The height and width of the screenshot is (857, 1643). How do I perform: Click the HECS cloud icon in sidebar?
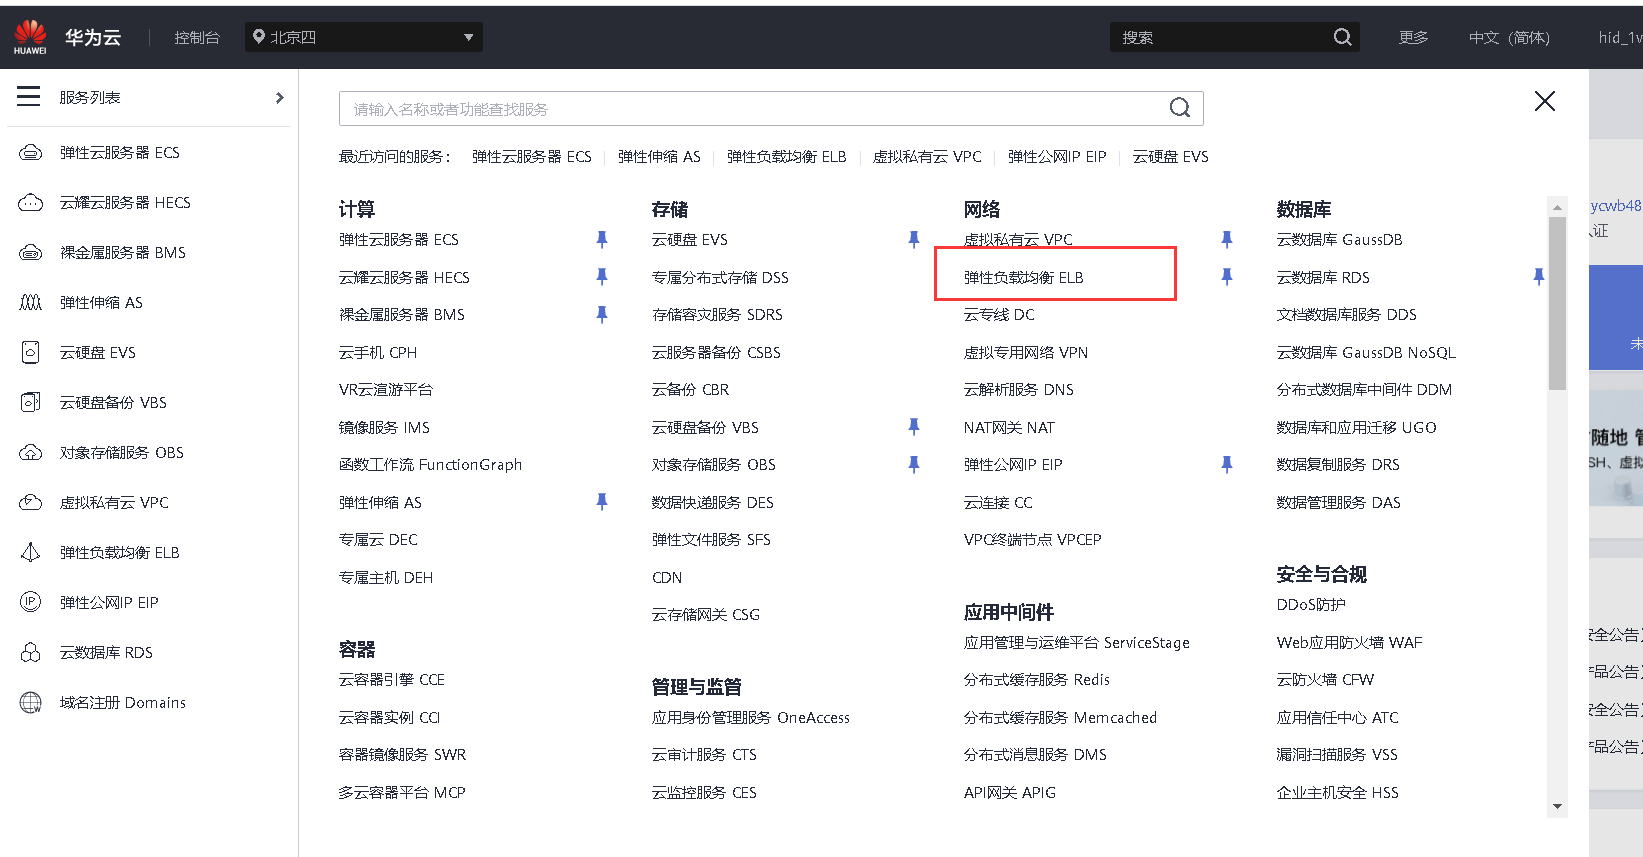point(31,203)
